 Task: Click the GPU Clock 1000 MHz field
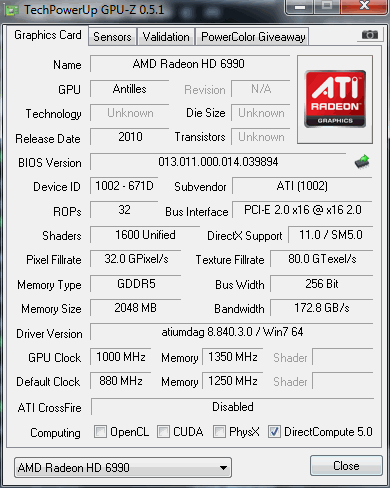click(121, 357)
